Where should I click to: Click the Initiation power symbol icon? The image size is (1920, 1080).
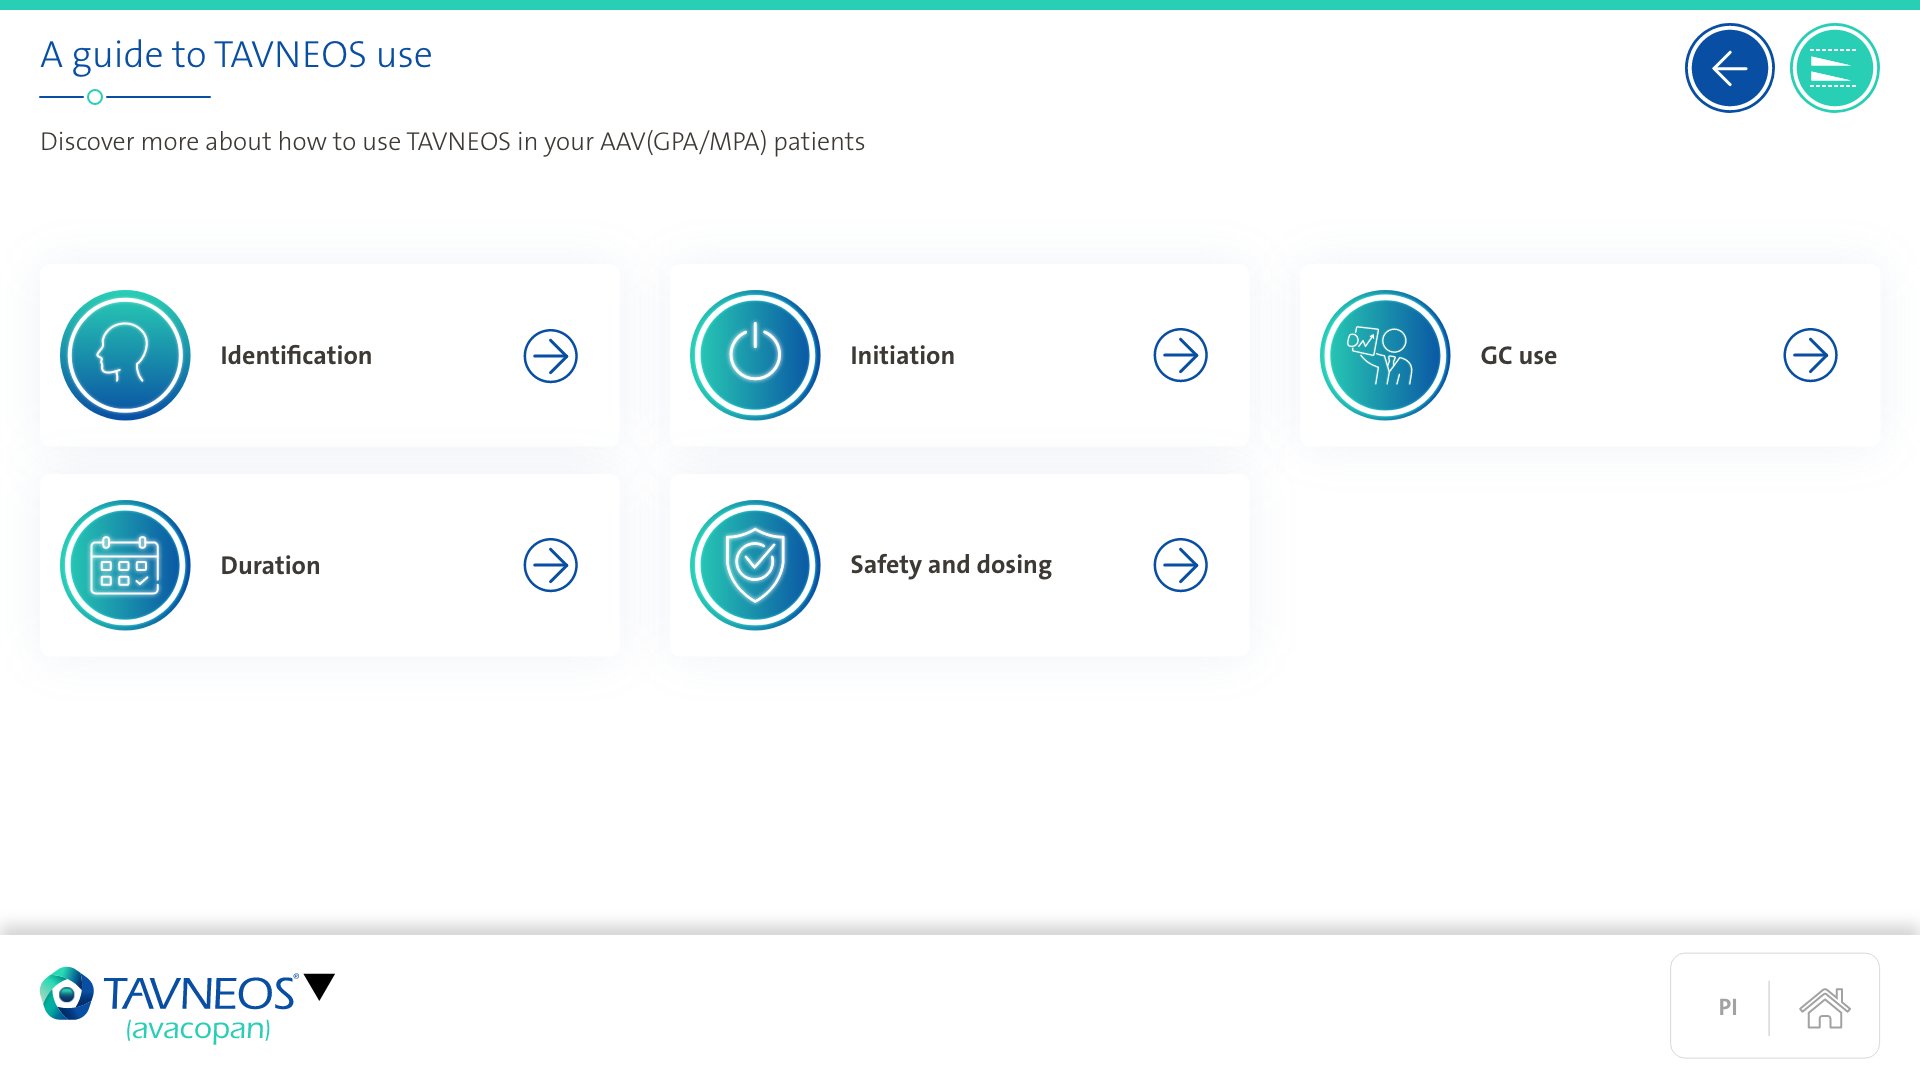(755, 355)
